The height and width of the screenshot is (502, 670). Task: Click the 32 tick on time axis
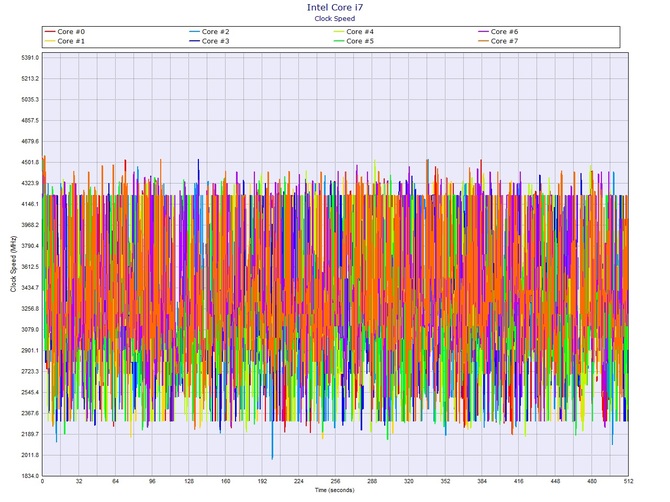click(x=79, y=481)
